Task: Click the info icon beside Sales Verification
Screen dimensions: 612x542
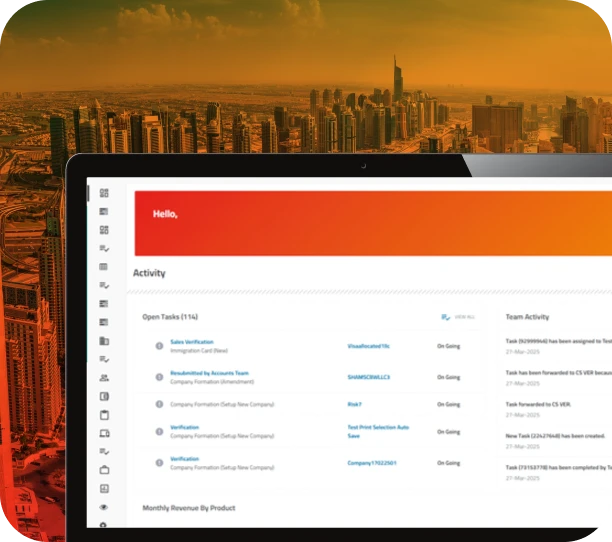Action: click(x=159, y=346)
